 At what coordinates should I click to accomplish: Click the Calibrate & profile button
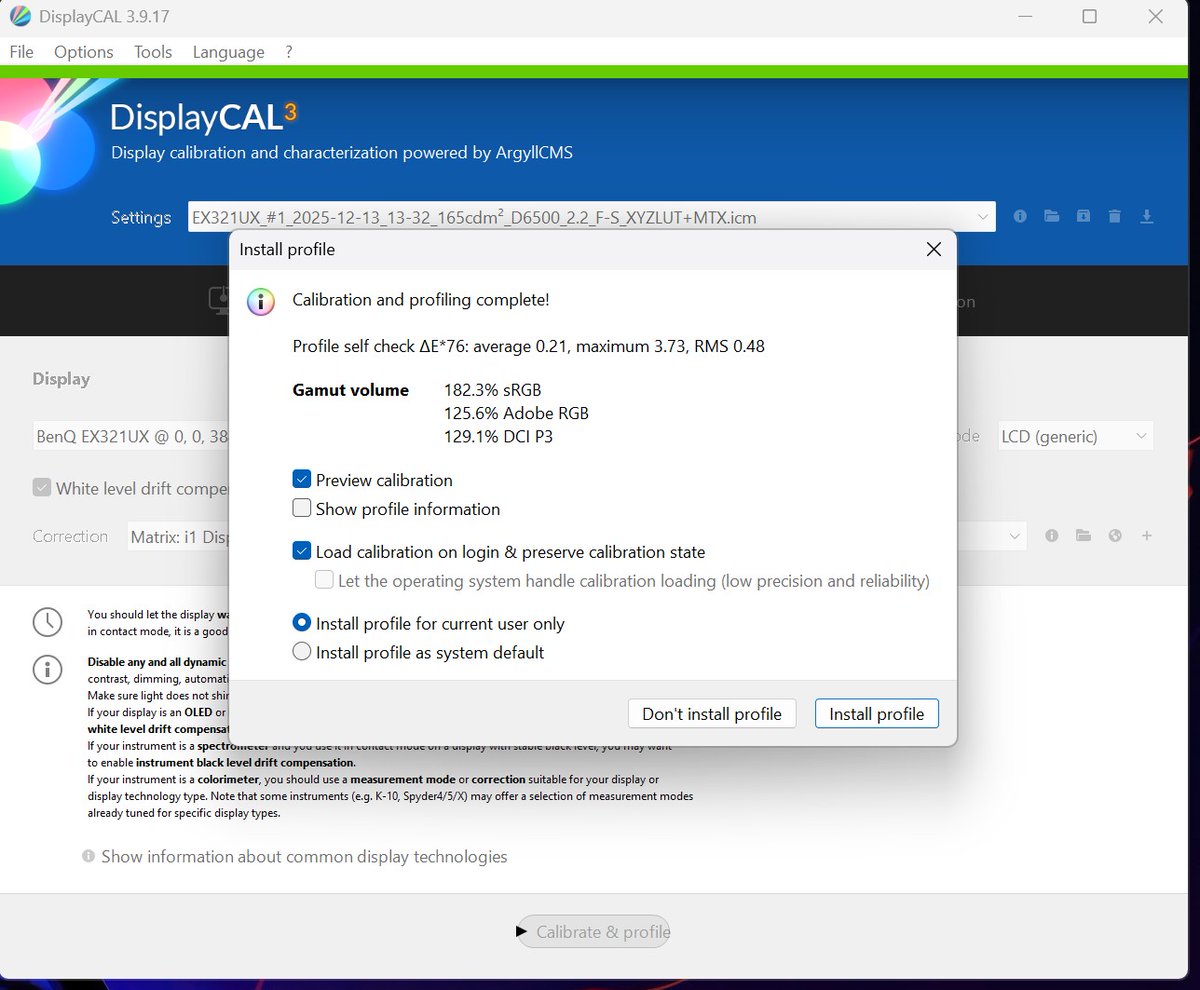pos(593,932)
